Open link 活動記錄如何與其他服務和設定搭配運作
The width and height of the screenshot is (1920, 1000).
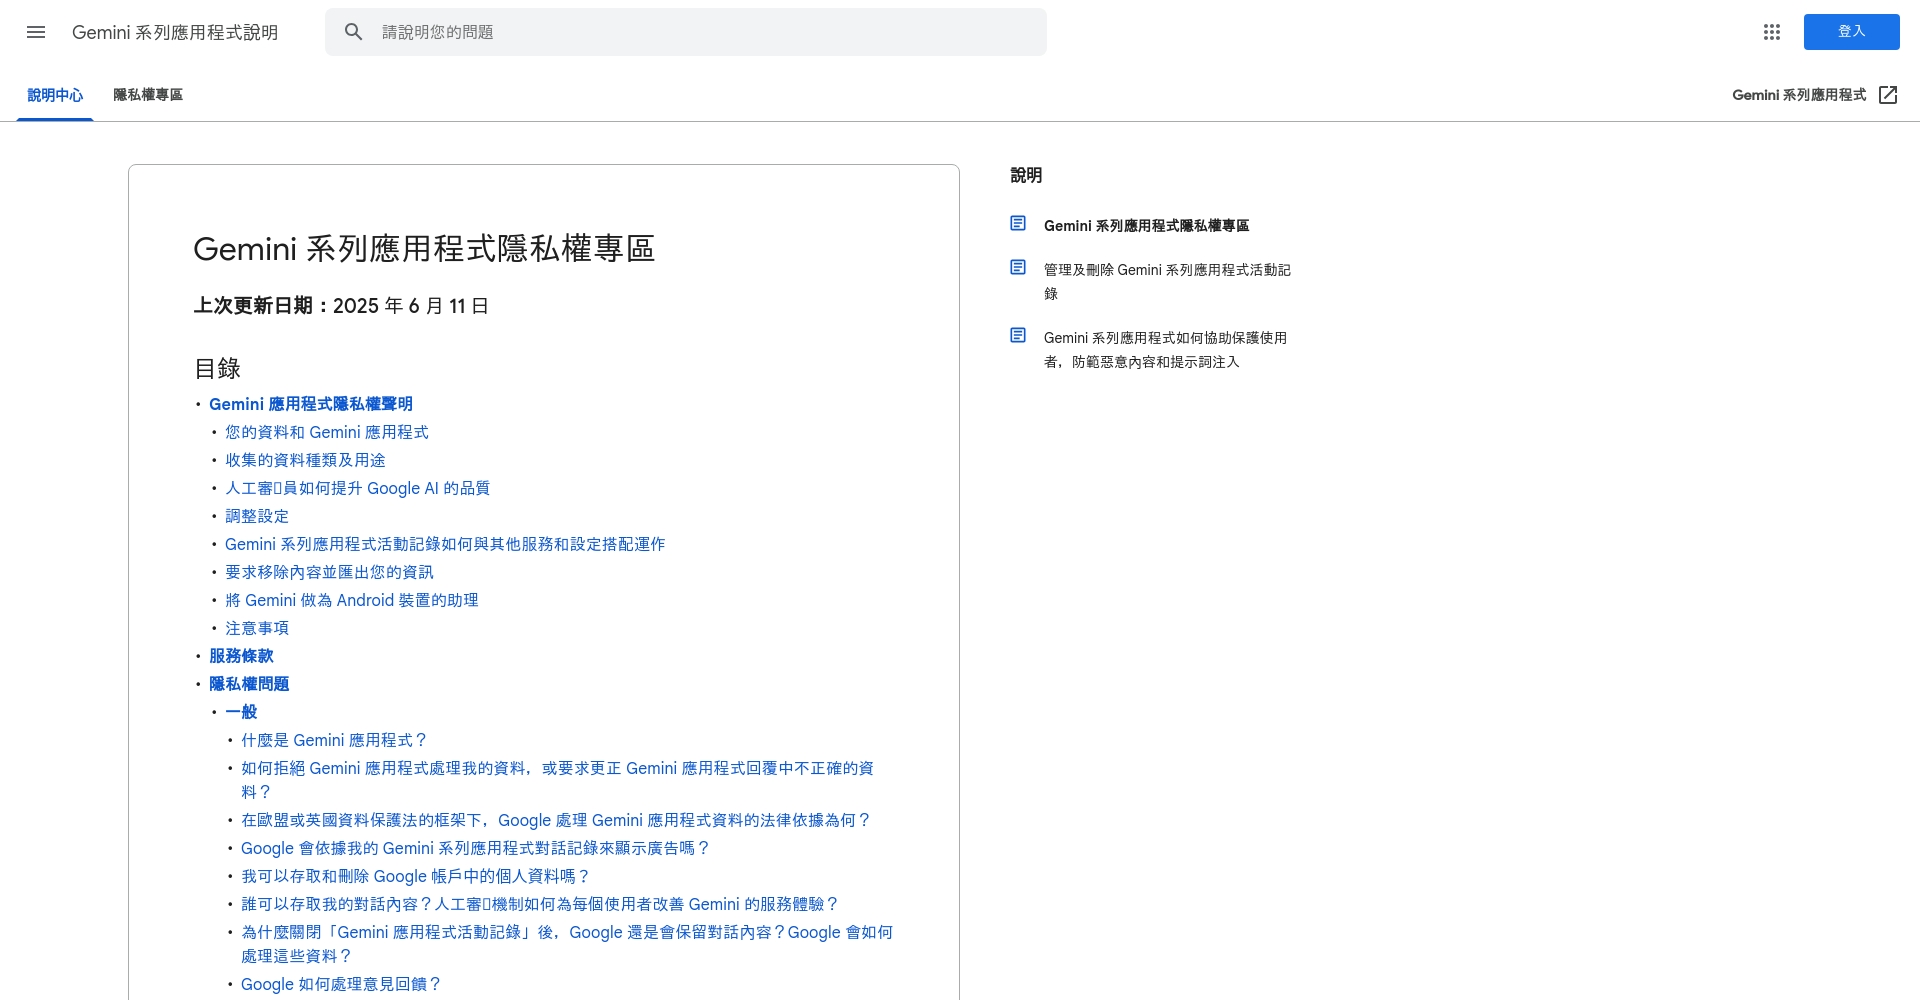[x=445, y=544]
